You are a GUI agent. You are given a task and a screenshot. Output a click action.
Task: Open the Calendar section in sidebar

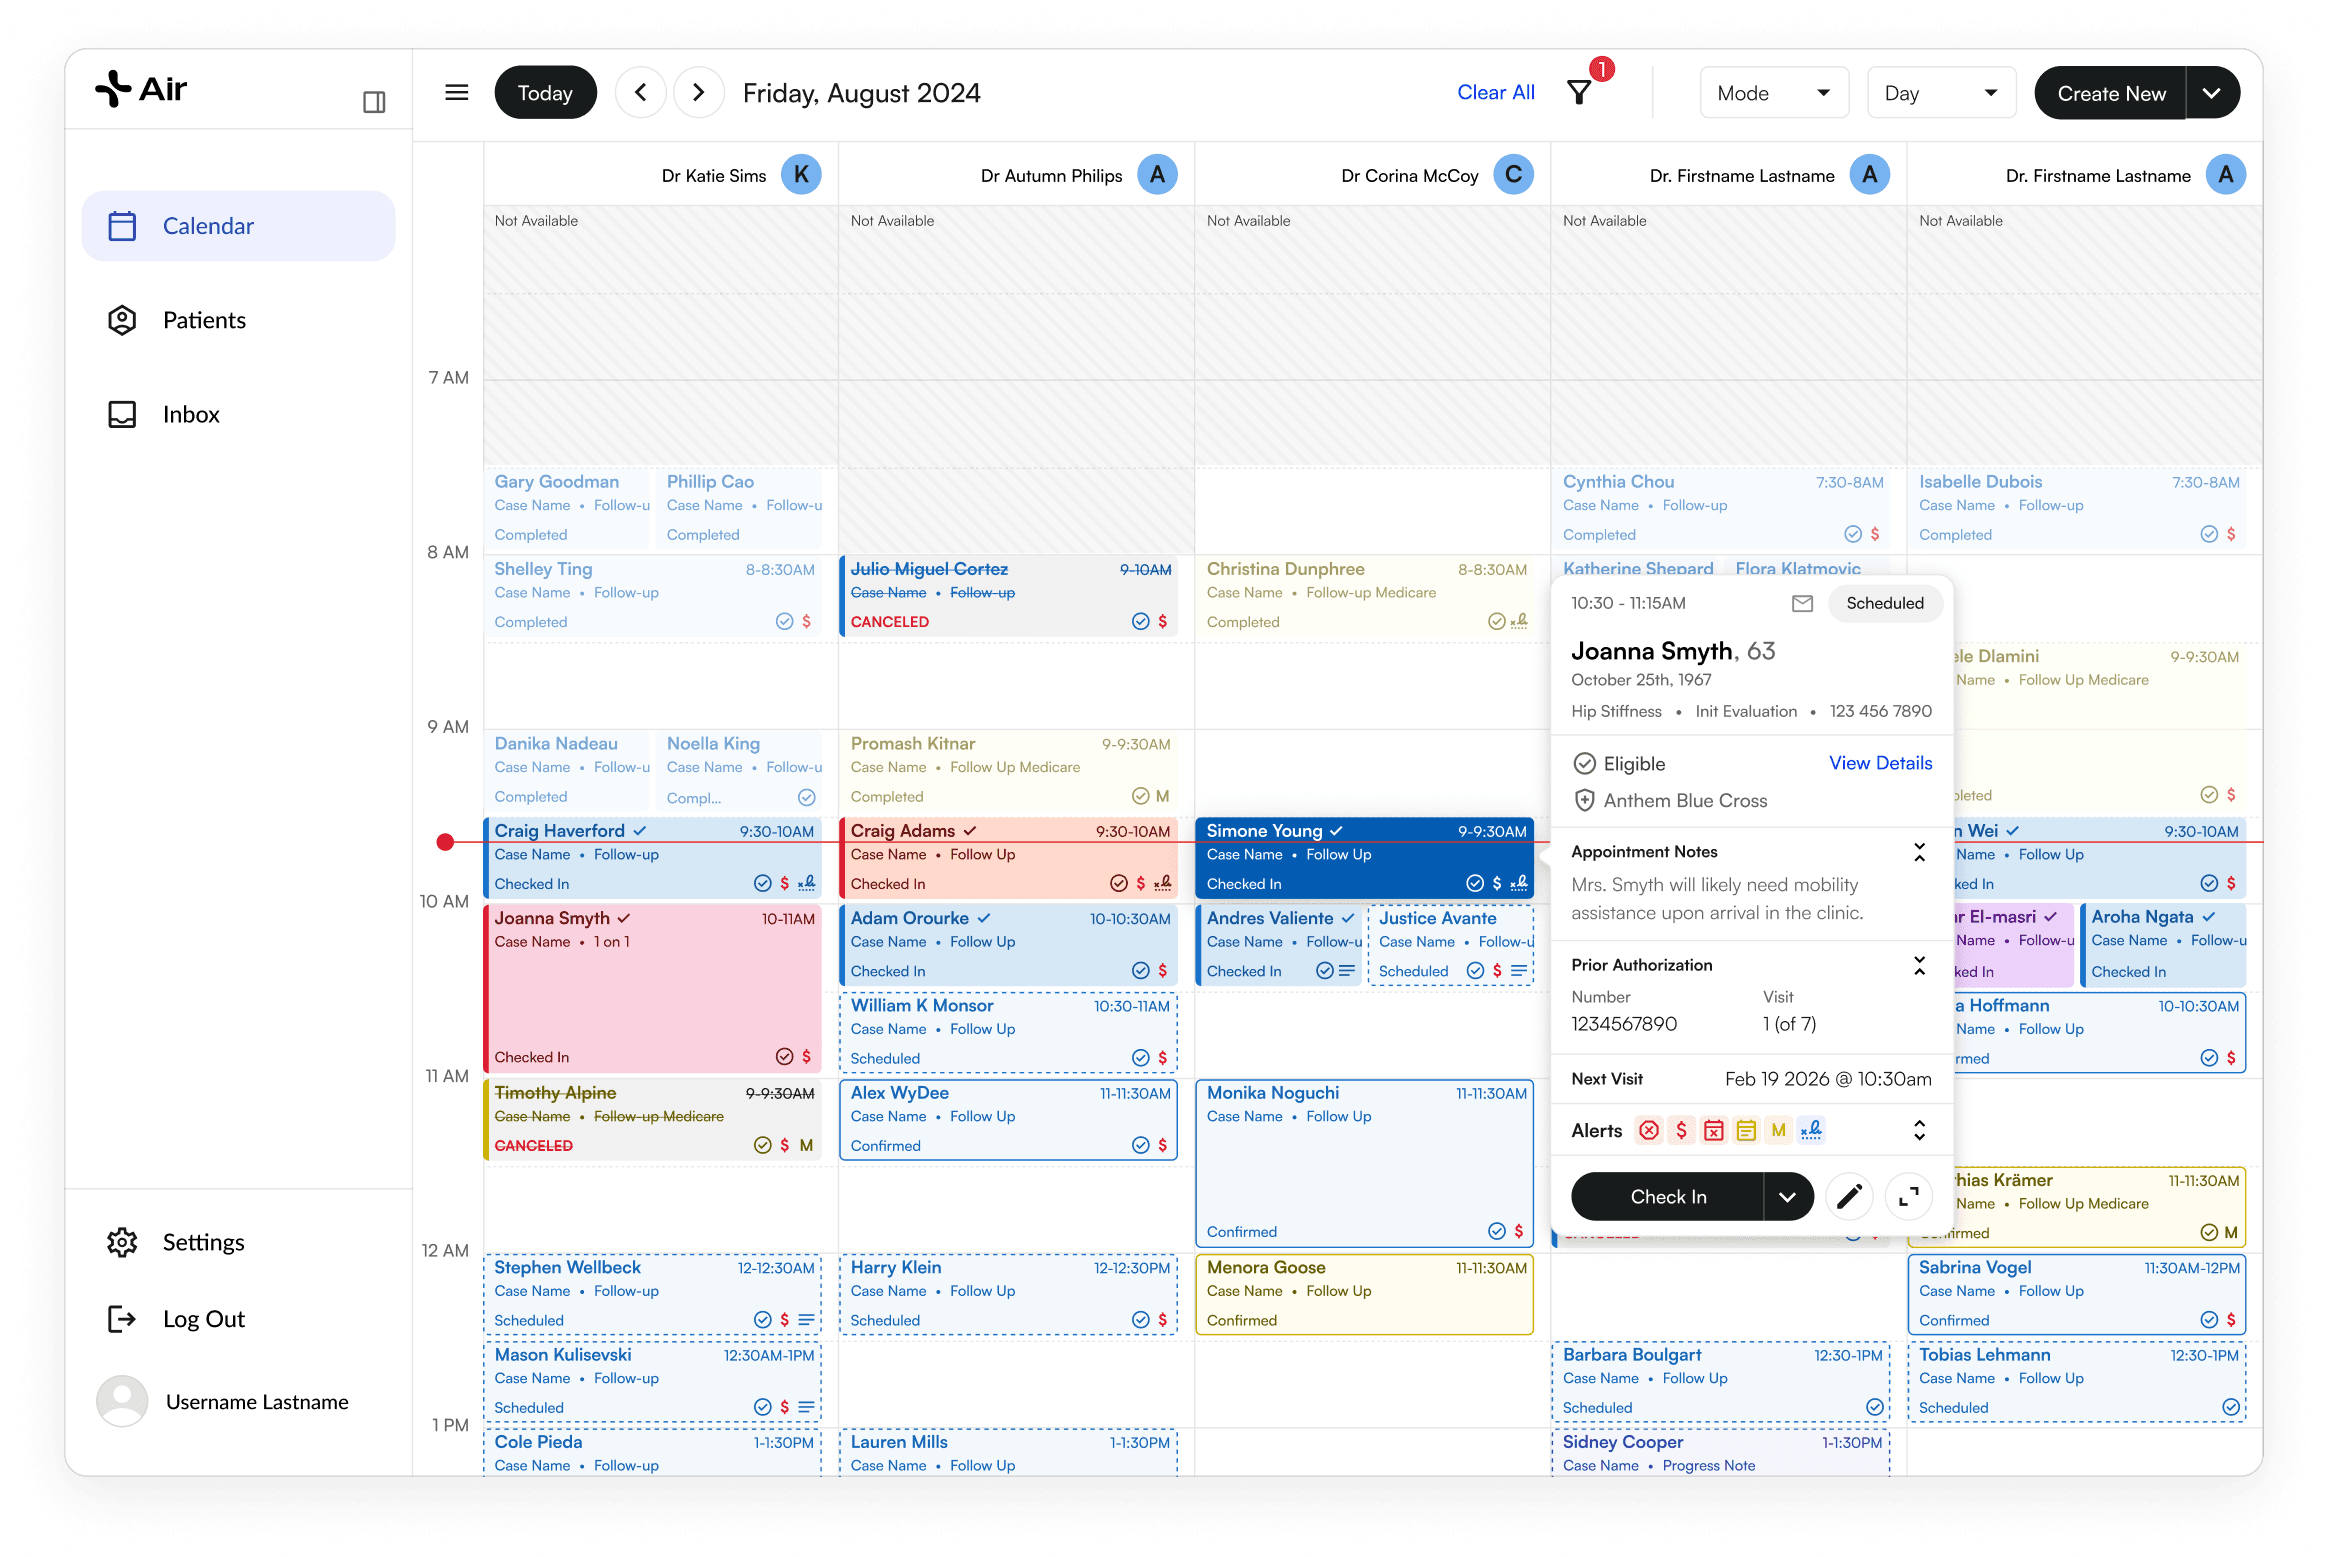tap(238, 226)
